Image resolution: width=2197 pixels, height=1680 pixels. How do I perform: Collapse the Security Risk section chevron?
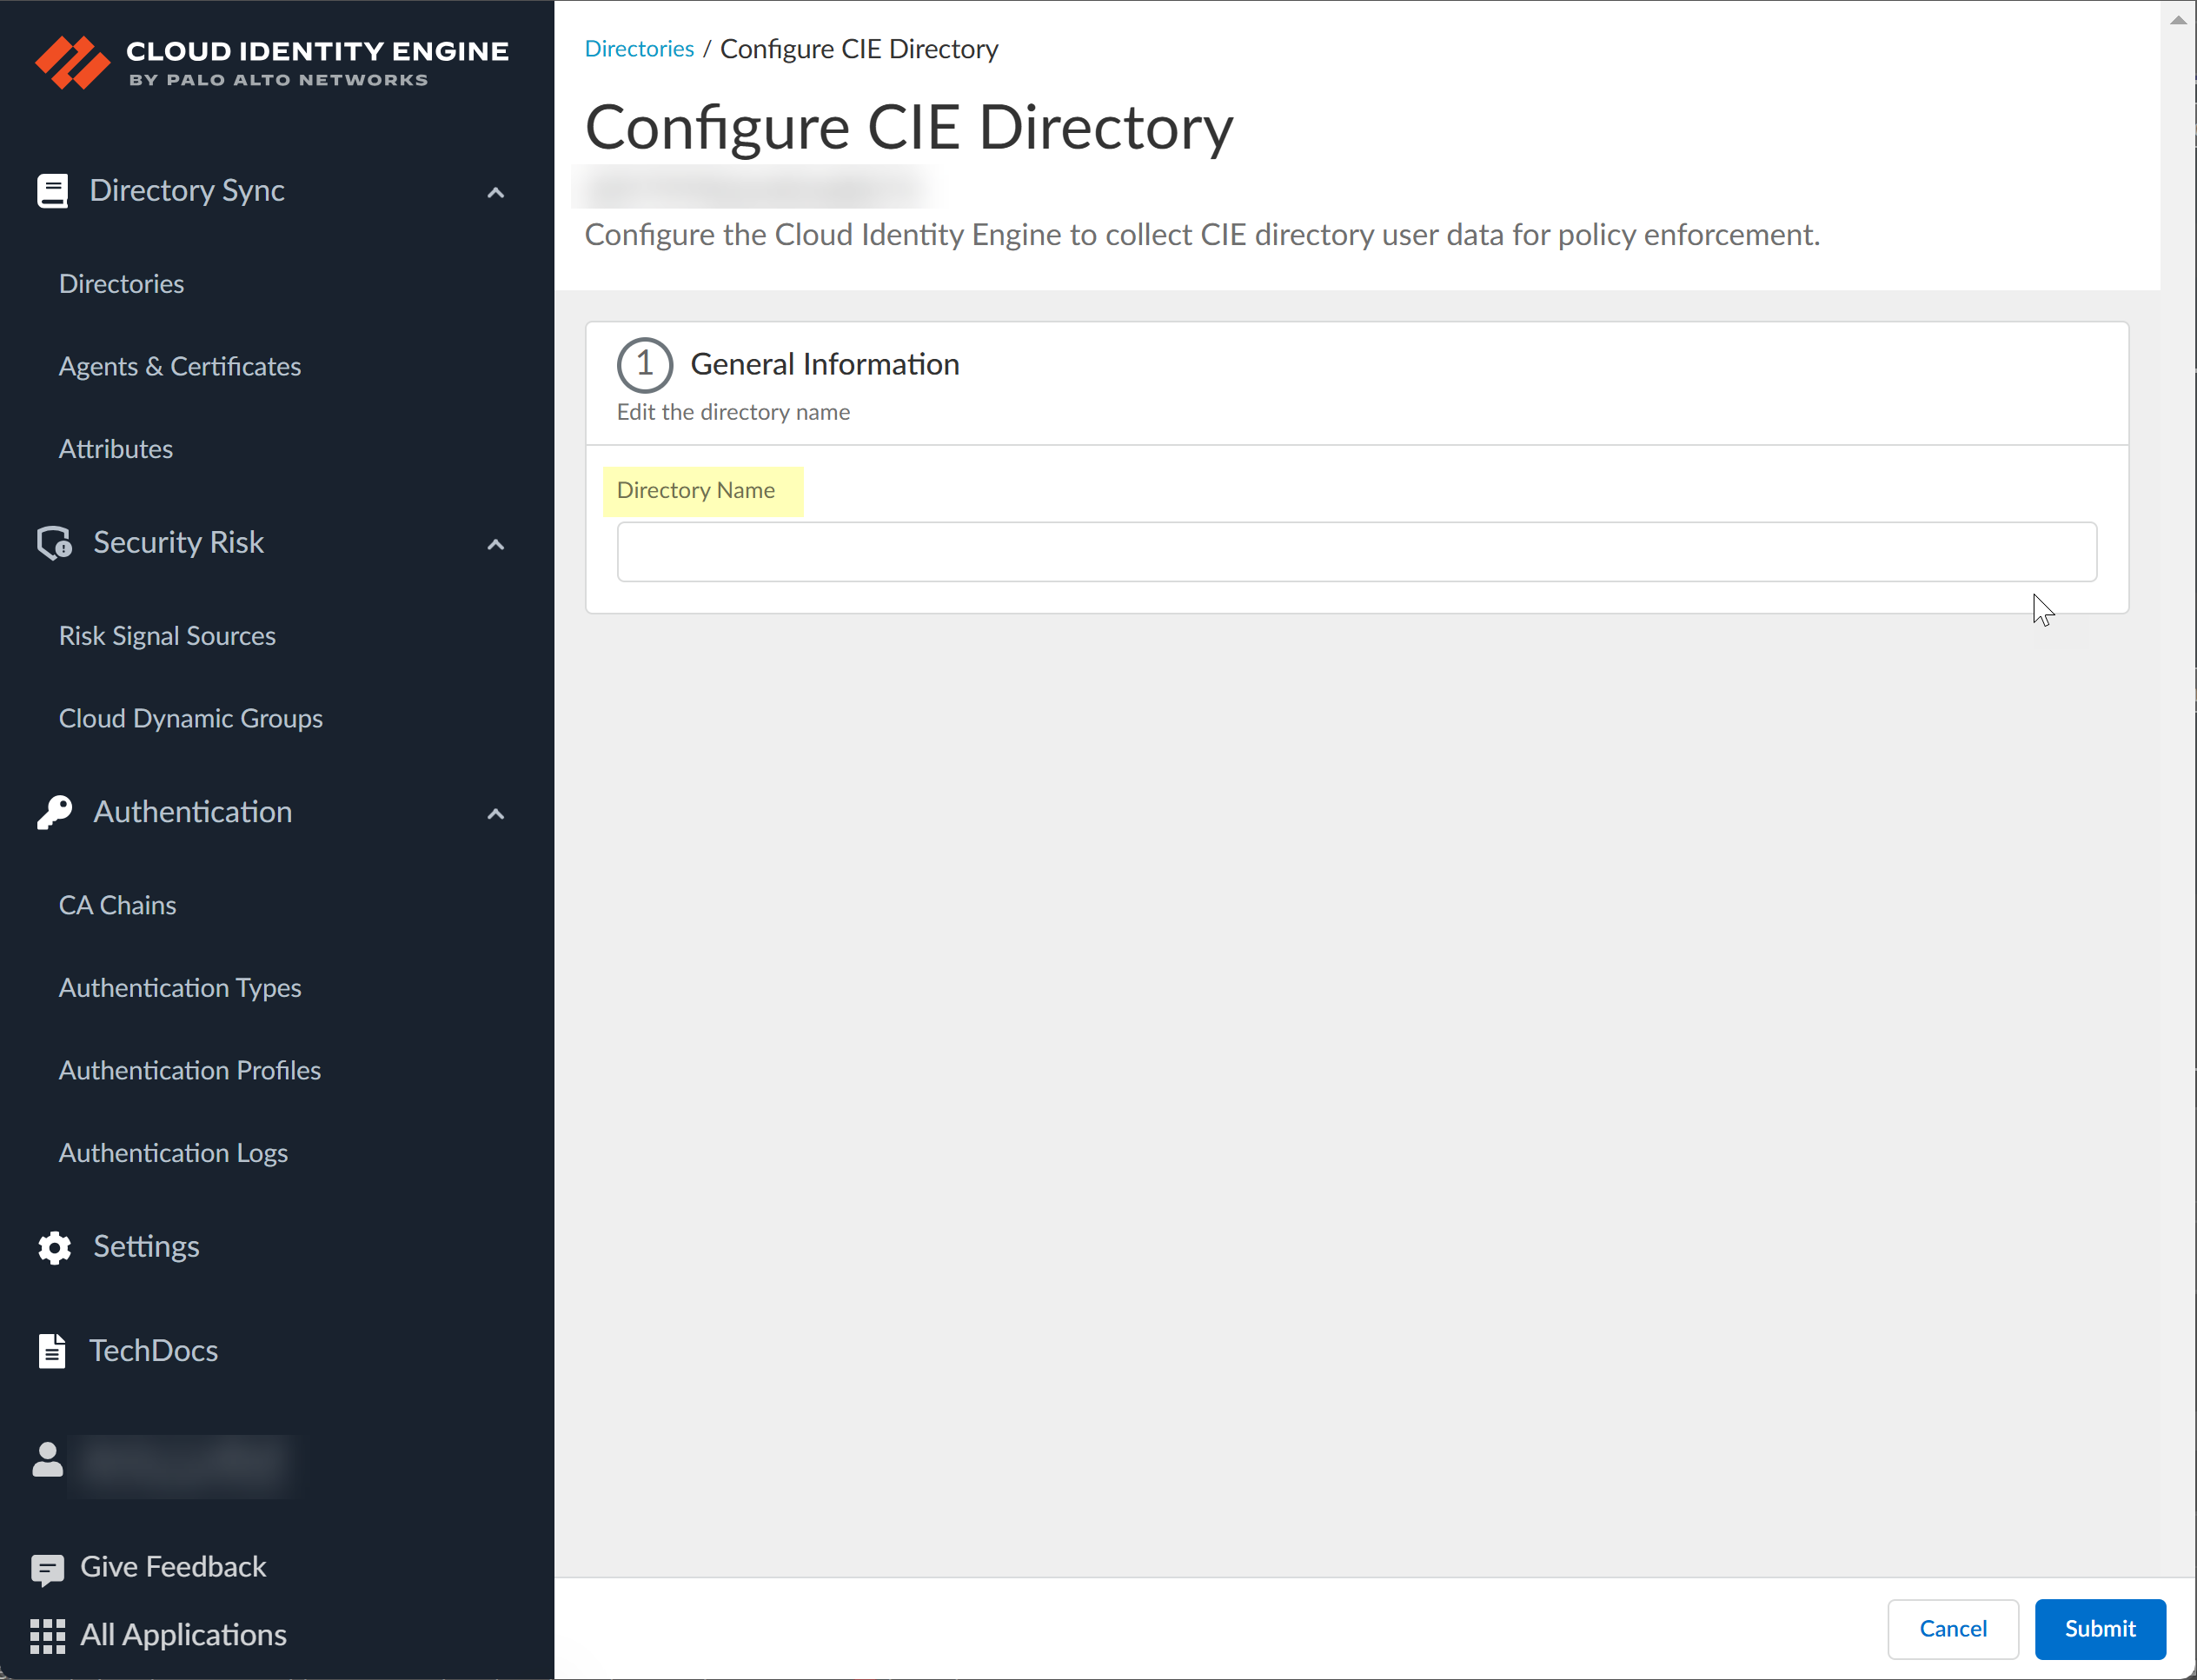pos(495,545)
